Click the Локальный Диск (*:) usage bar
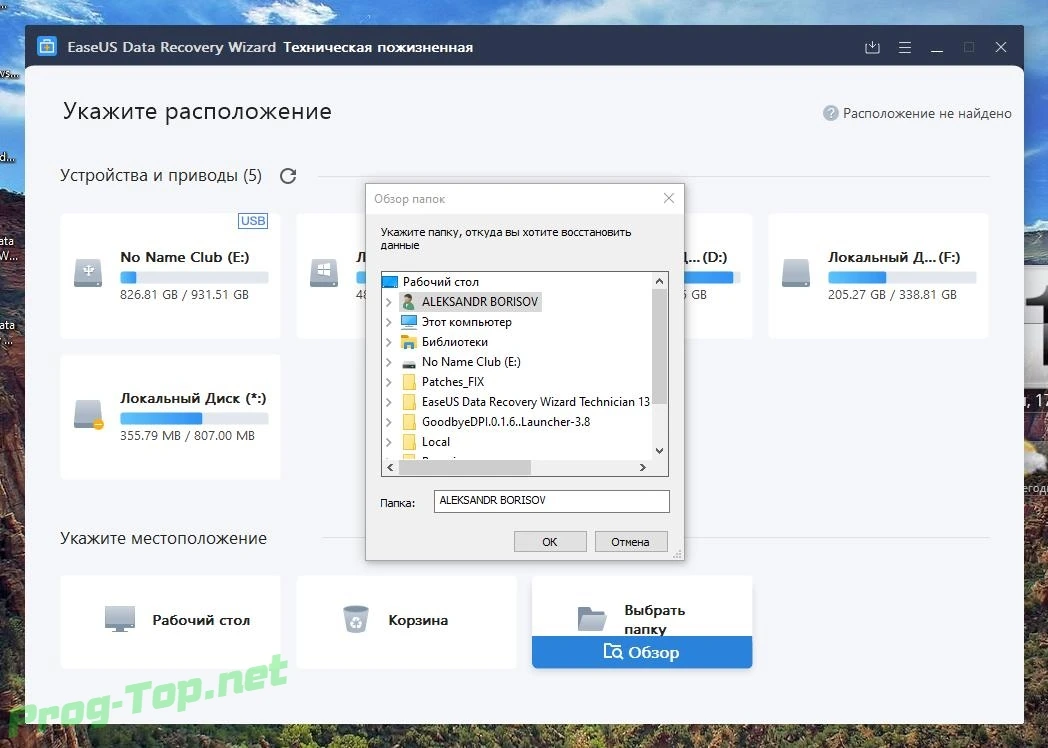Image resolution: width=1048 pixels, height=748 pixels. point(194,418)
